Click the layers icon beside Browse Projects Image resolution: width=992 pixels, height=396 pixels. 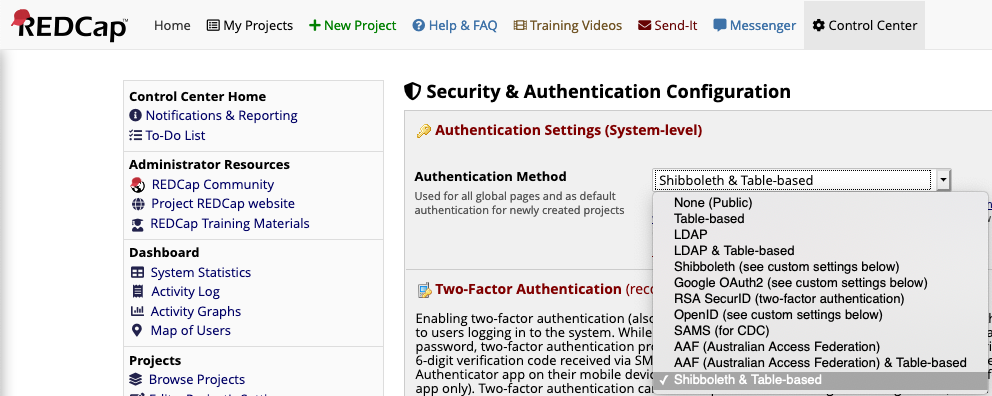(x=136, y=379)
